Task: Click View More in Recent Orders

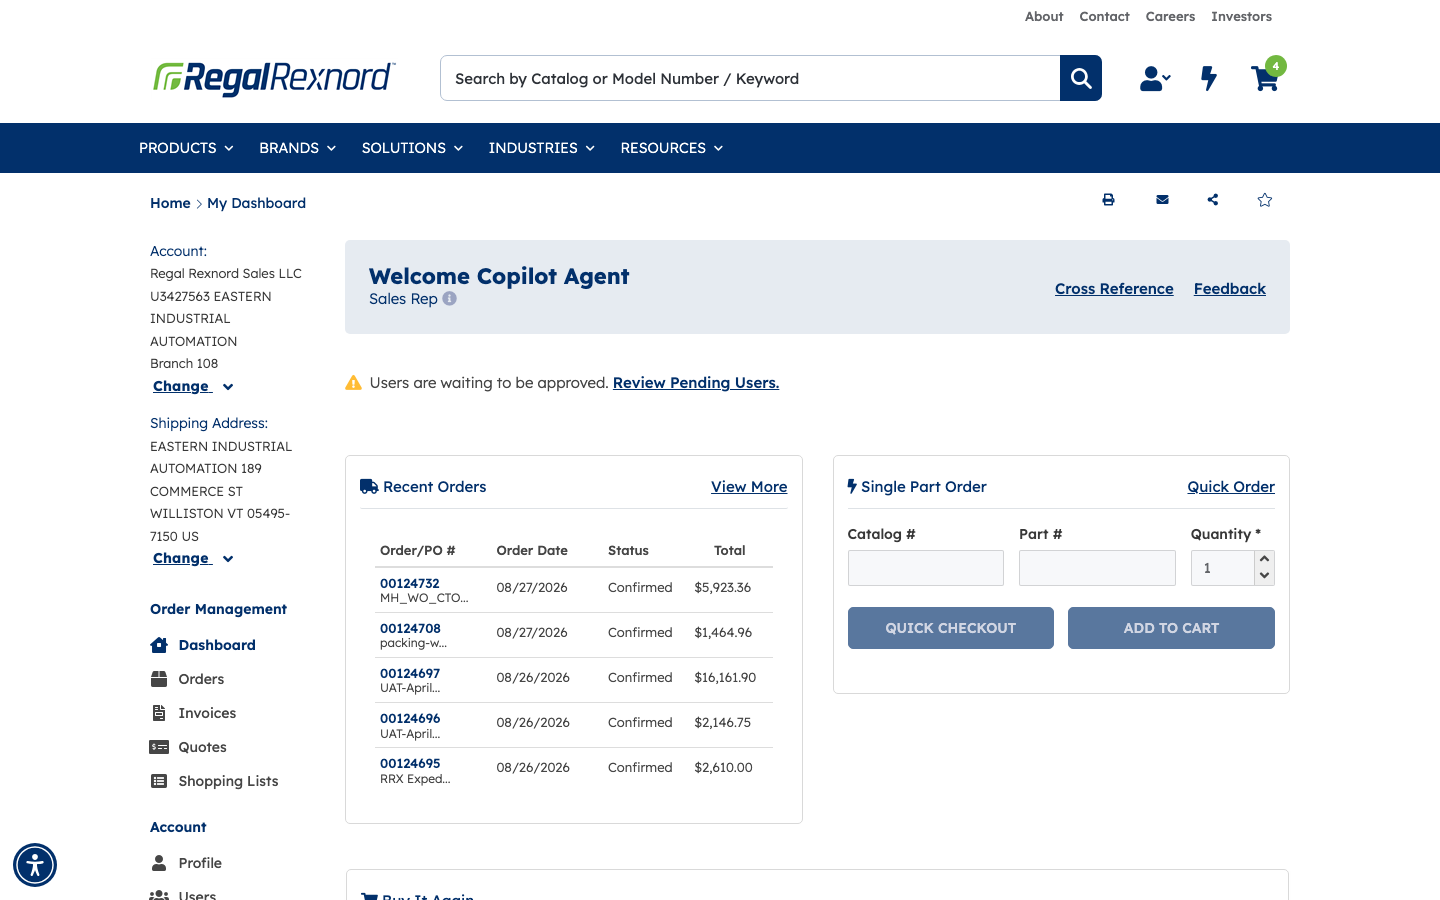Action: [749, 487]
